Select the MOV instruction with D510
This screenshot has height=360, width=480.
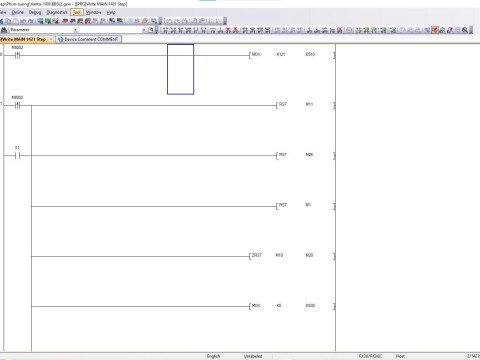292,54
